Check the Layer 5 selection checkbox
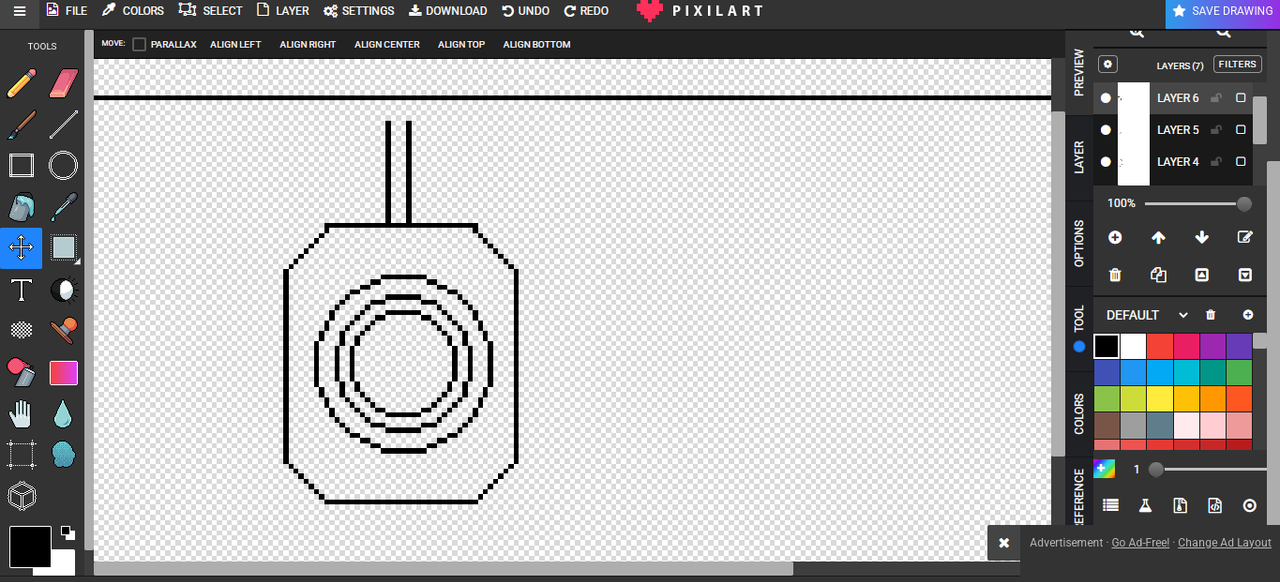The image size is (1280, 582). (1241, 130)
